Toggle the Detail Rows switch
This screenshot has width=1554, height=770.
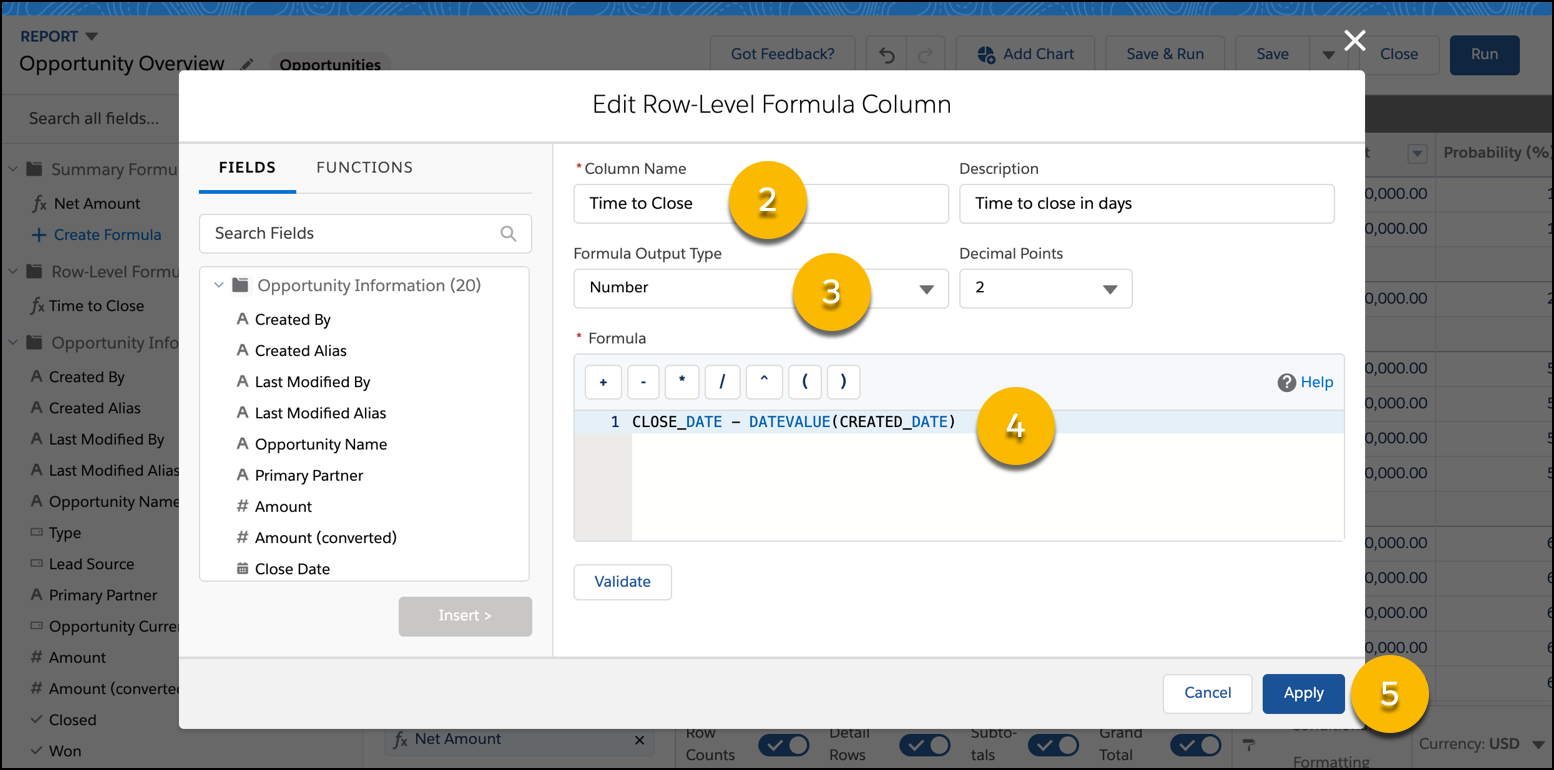(x=925, y=746)
